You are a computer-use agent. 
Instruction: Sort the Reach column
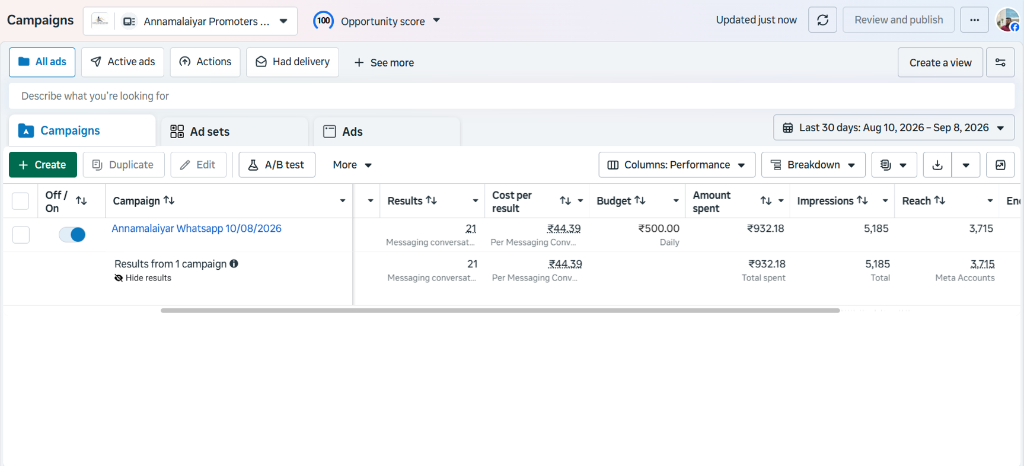coord(939,201)
